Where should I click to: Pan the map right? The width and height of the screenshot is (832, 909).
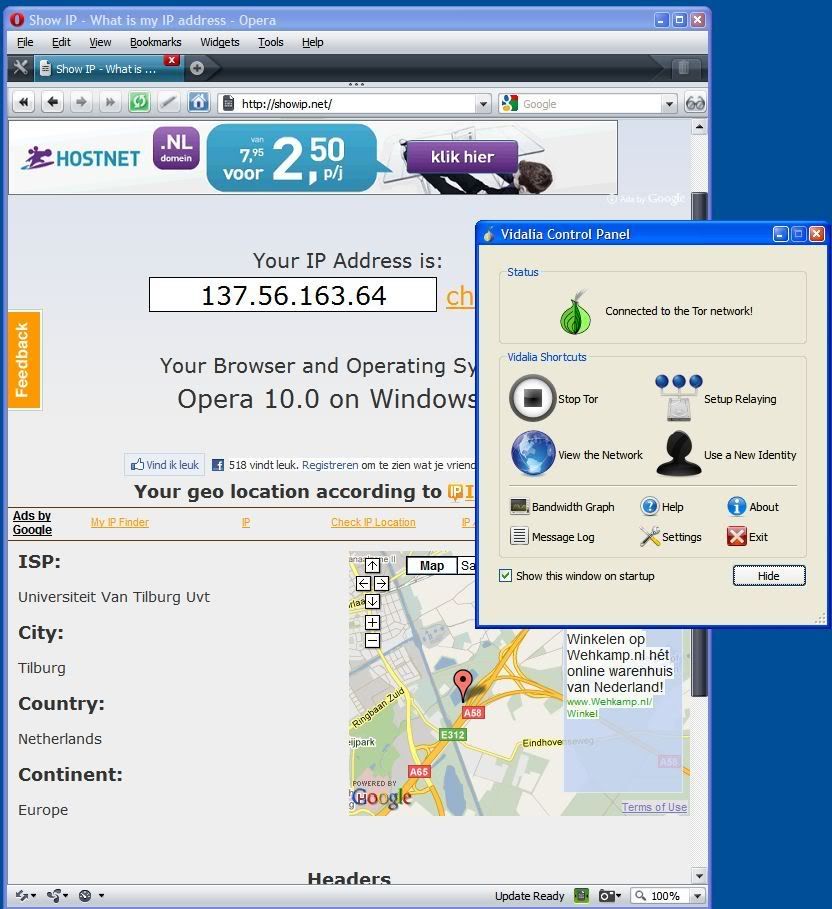pyautogui.click(x=382, y=583)
